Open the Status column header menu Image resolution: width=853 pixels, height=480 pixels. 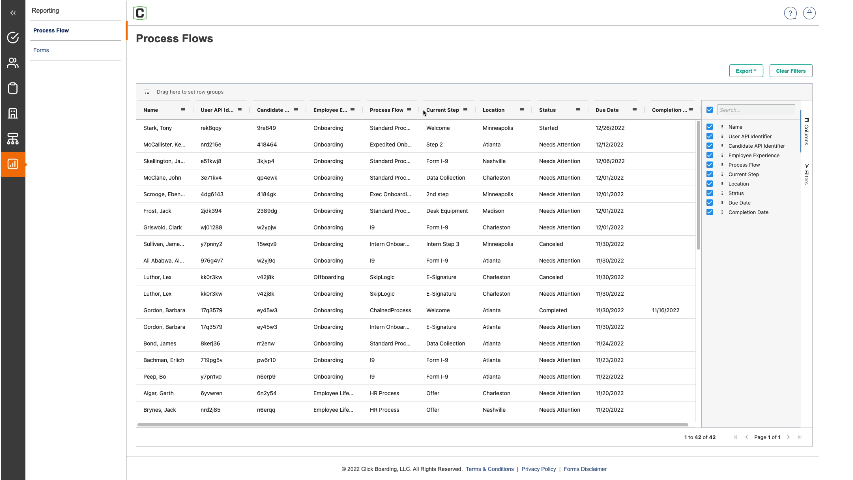[578, 110]
